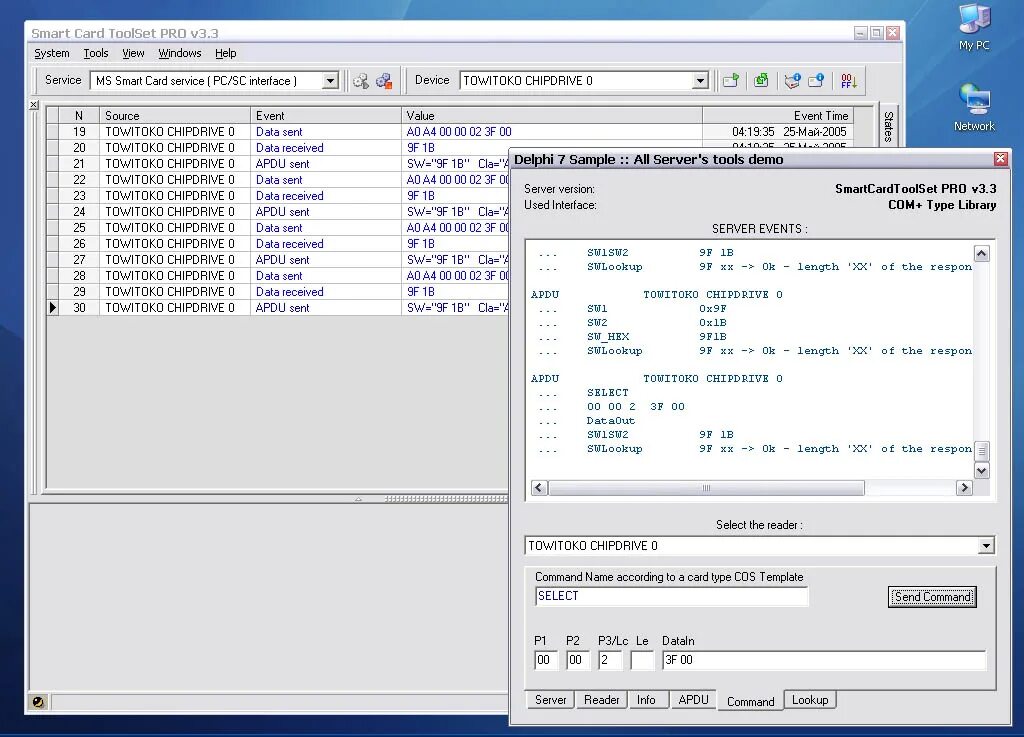Open the Help menu
The width and height of the screenshot is (1024, 737).
pyautogui.click(x=226, y=54)
